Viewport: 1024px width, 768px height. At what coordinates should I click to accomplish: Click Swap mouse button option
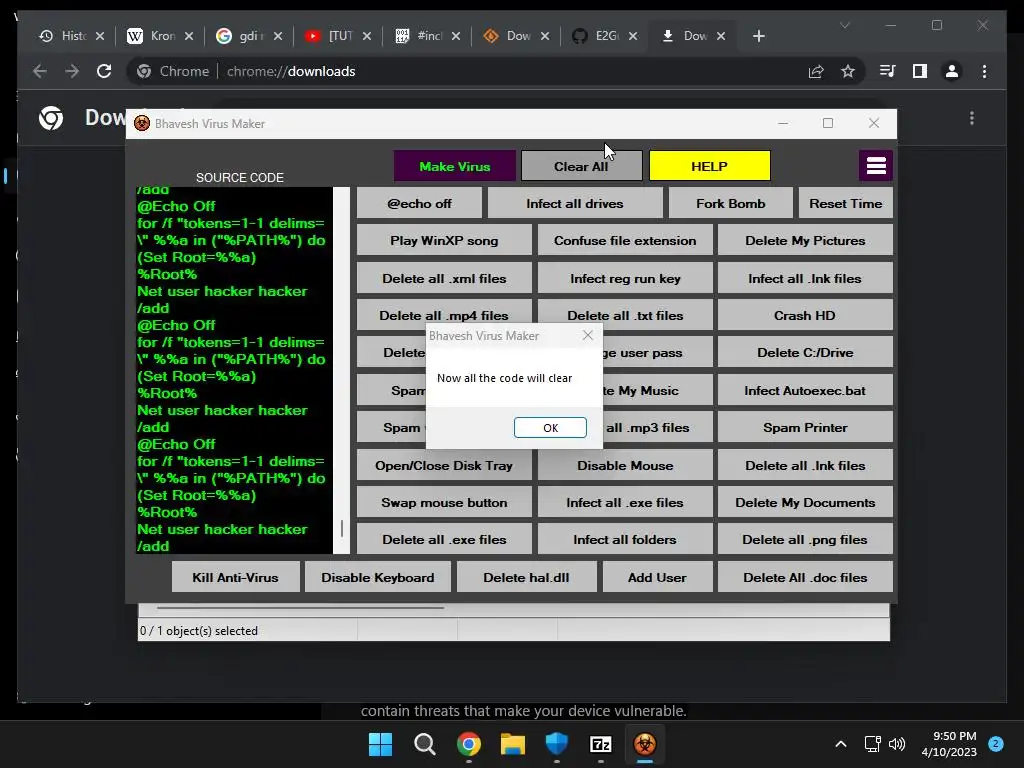(444, 502)
